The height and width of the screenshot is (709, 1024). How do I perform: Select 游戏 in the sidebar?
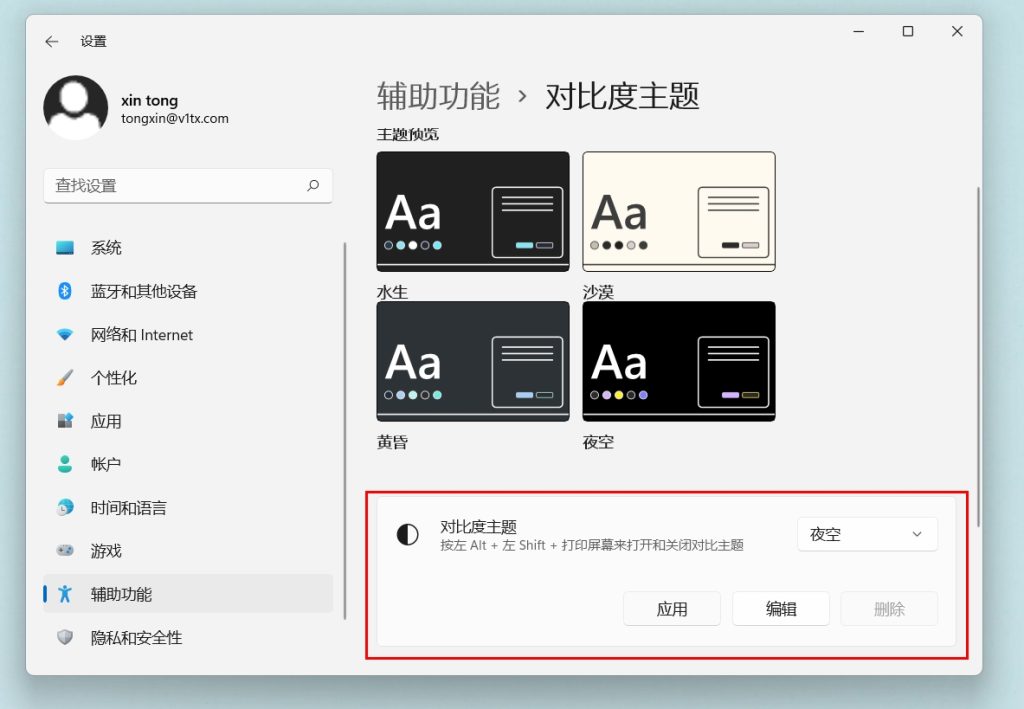pyautogui.click(x=188, y=551)
